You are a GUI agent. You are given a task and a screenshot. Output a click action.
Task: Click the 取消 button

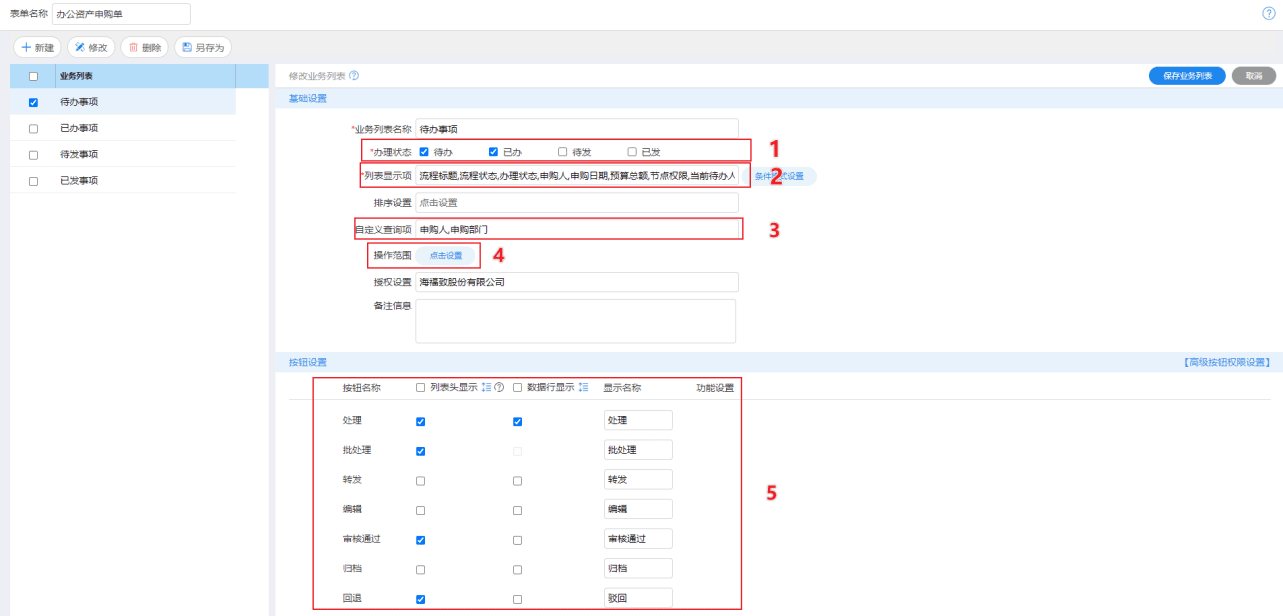[x=1254, y=76]
